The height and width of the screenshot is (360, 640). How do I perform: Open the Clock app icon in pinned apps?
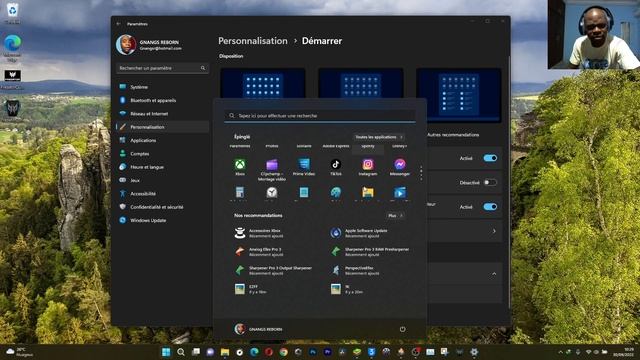[x=272, y=193]
